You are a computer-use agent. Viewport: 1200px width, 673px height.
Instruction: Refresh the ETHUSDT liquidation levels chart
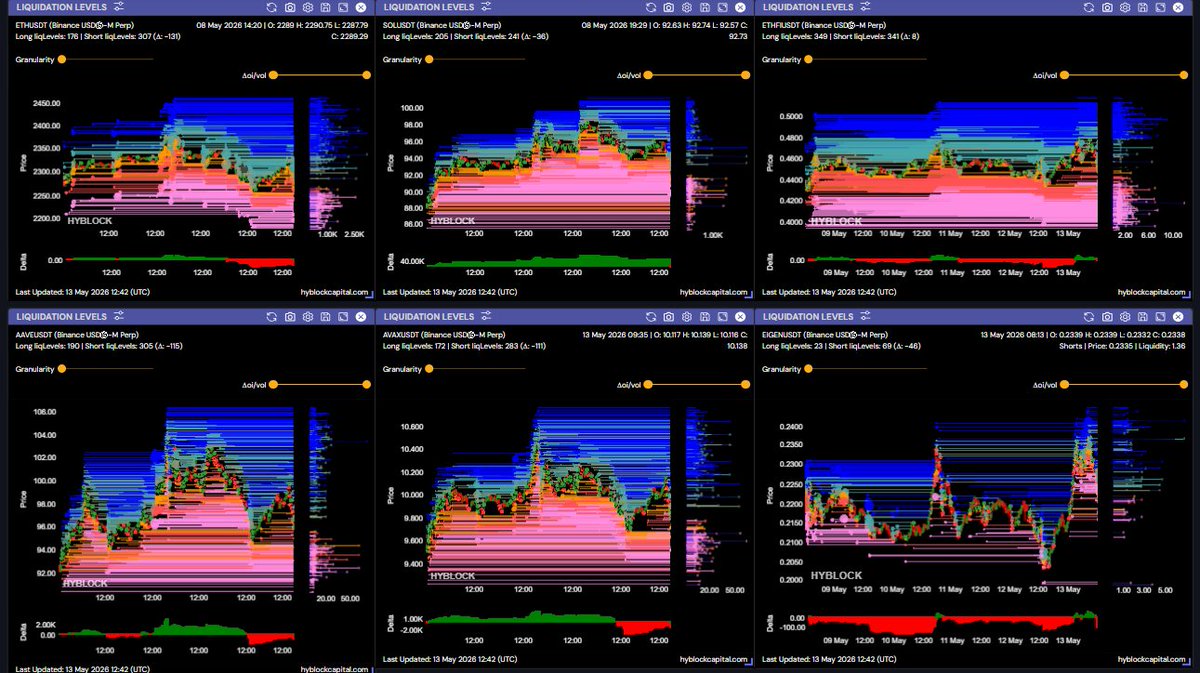tap(271, 7)
